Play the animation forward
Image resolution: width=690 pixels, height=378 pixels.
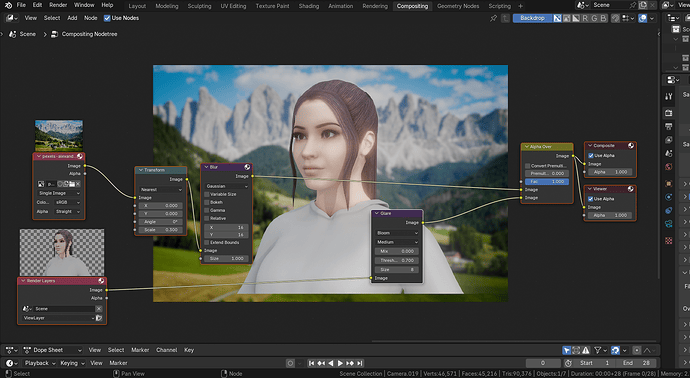(340, 363)
